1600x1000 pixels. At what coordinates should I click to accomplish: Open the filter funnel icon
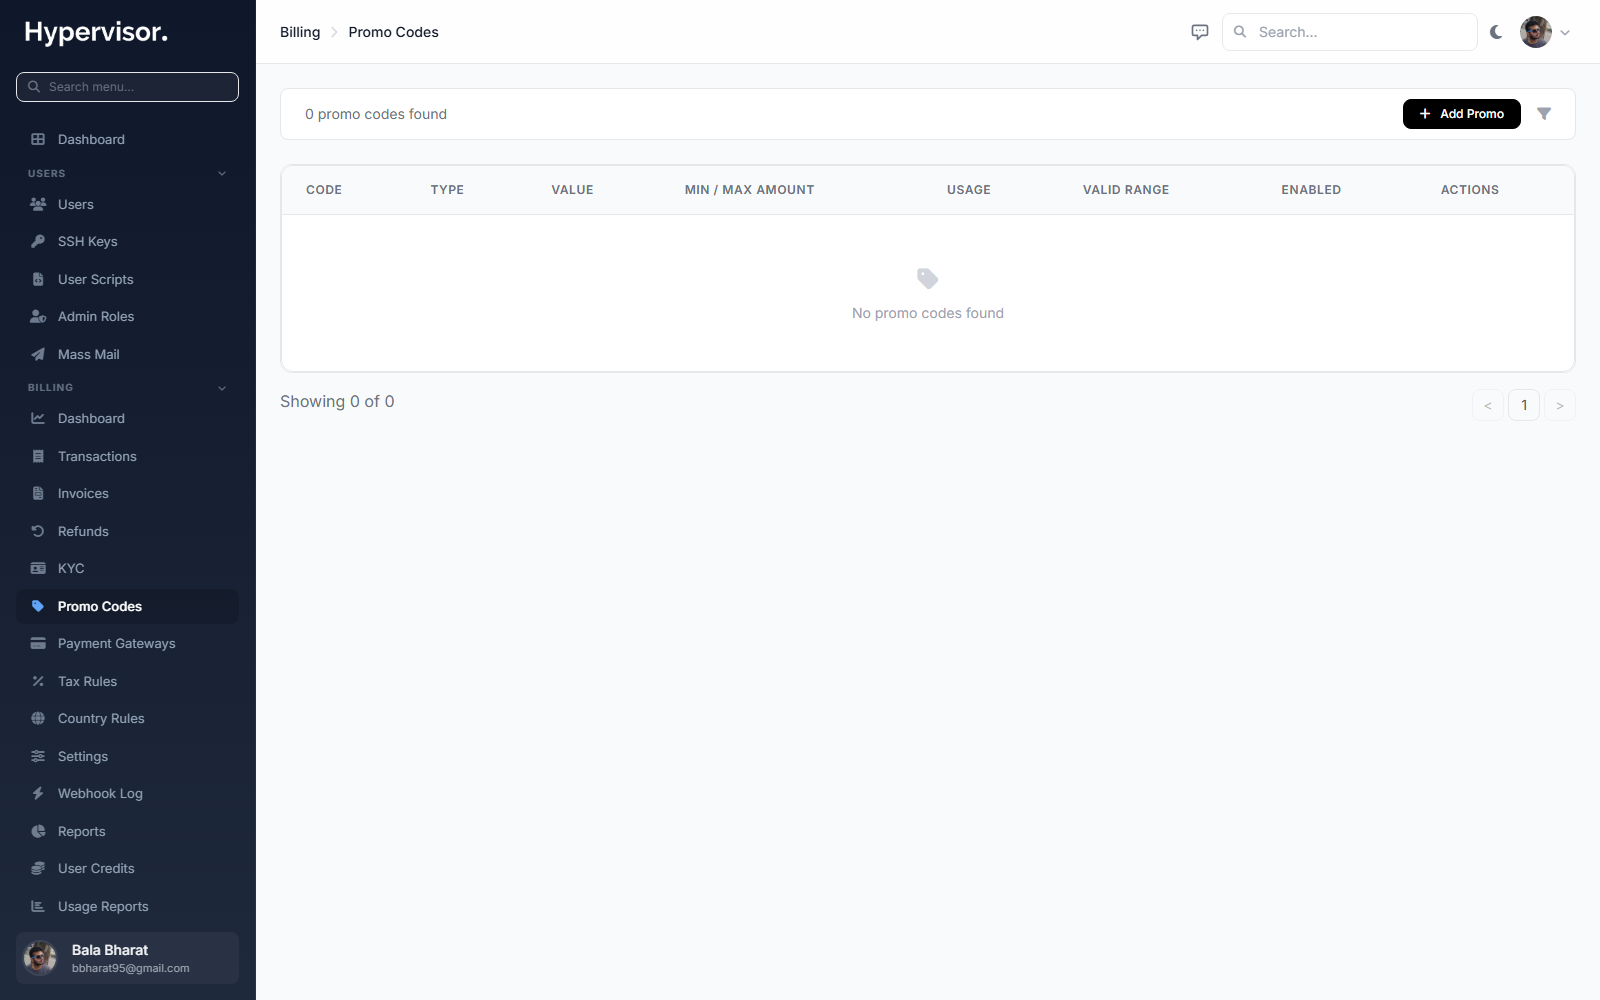pos(1544,114)
